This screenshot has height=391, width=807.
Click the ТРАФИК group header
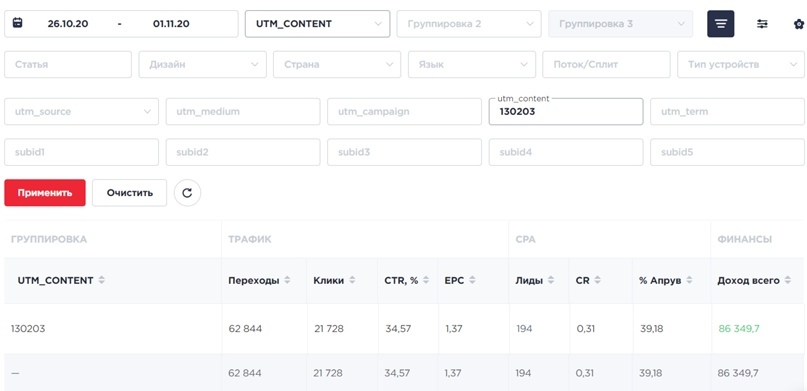[250, 239]
